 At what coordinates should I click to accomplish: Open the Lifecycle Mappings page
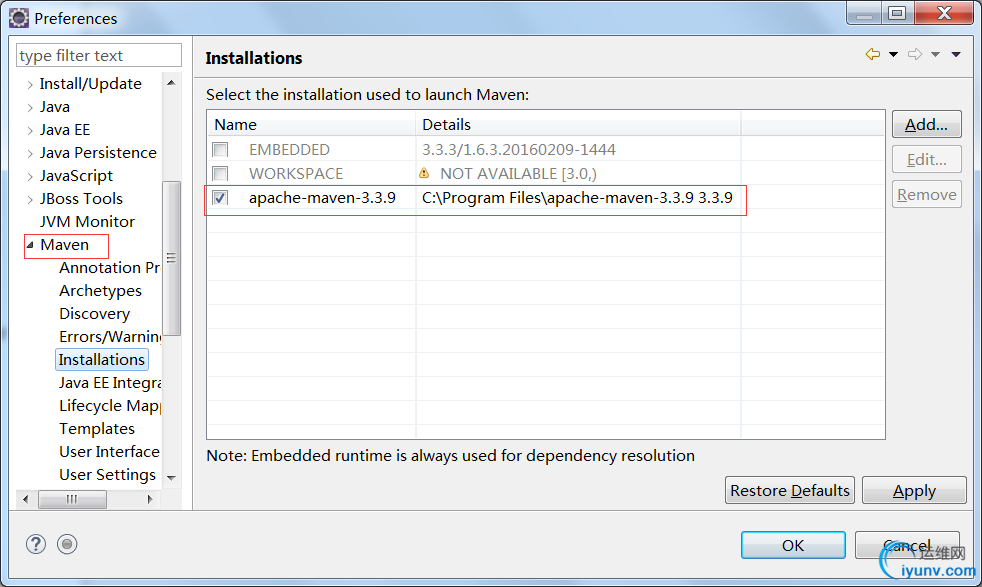pyautogui.click(x=110, y=406)
